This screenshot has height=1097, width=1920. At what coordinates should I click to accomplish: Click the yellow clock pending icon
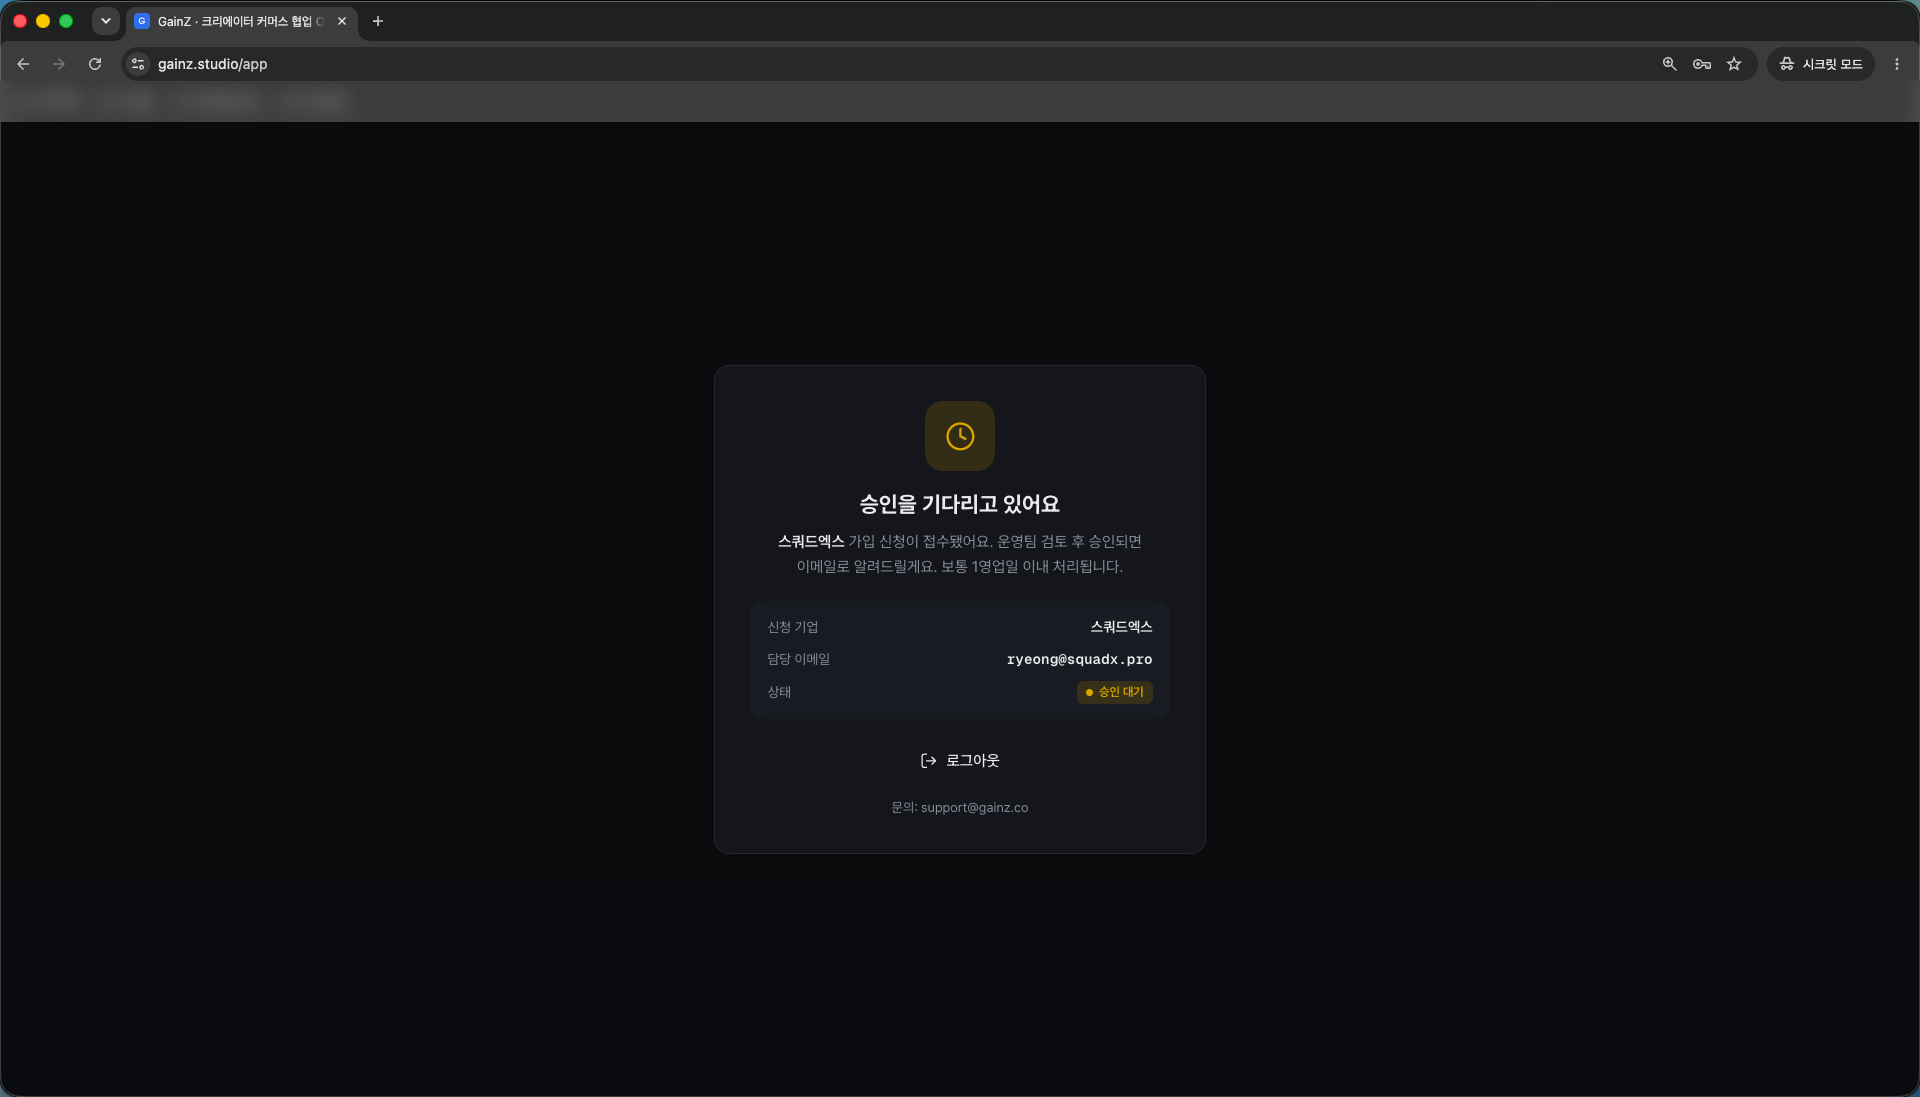tap(960, 436)
